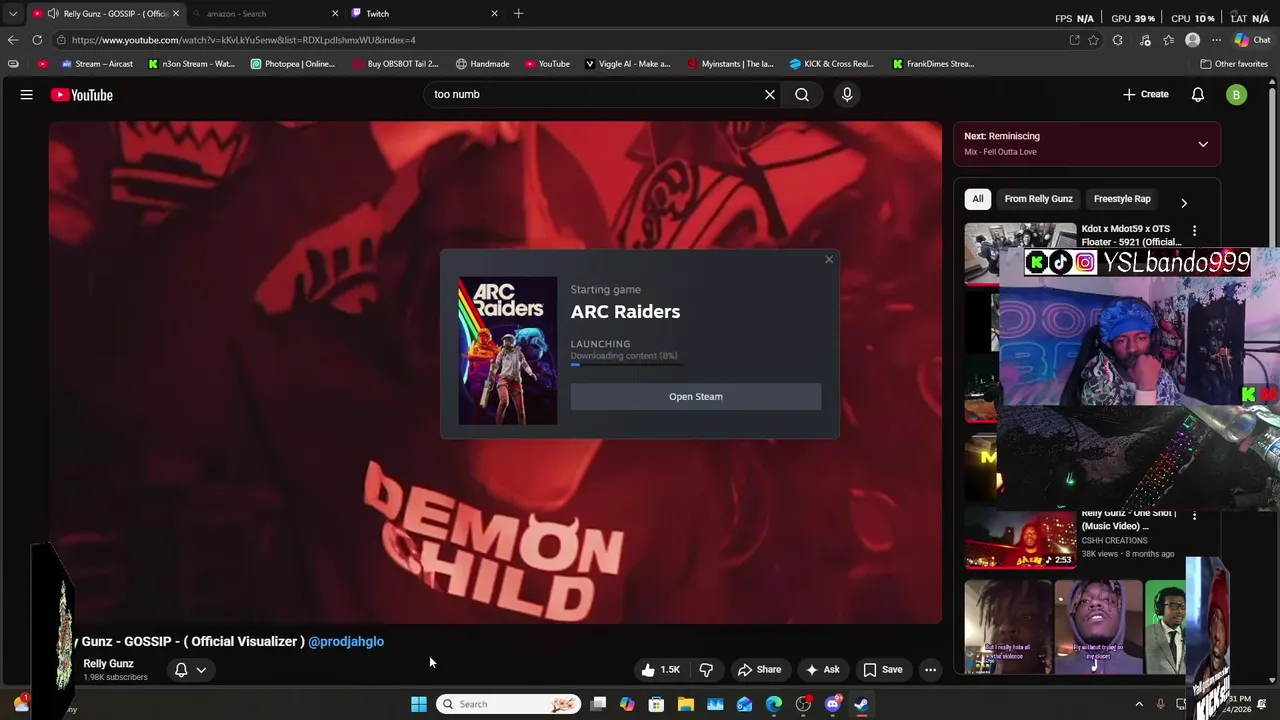
Task: Open YouTube notifications bell
Action: 1198,94
